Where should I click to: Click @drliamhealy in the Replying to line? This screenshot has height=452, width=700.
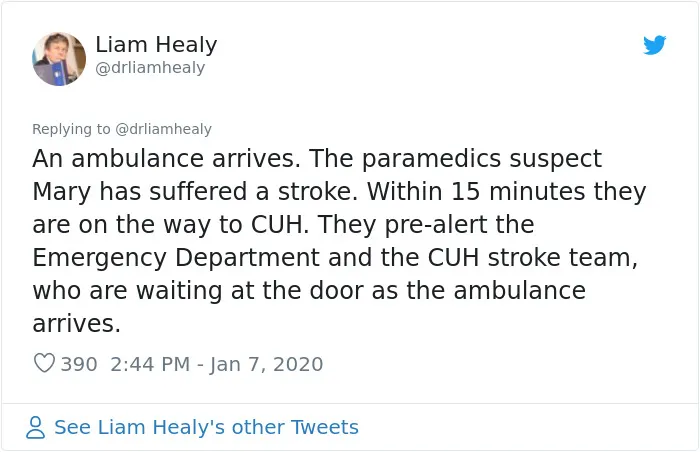click(x=163, y=129)
